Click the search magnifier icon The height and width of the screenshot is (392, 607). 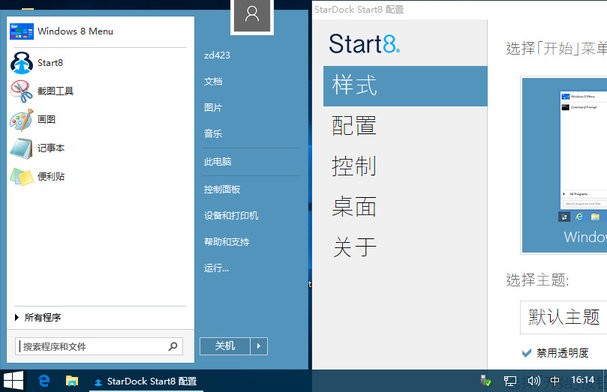pyautogui.click(x=173, y=346)
